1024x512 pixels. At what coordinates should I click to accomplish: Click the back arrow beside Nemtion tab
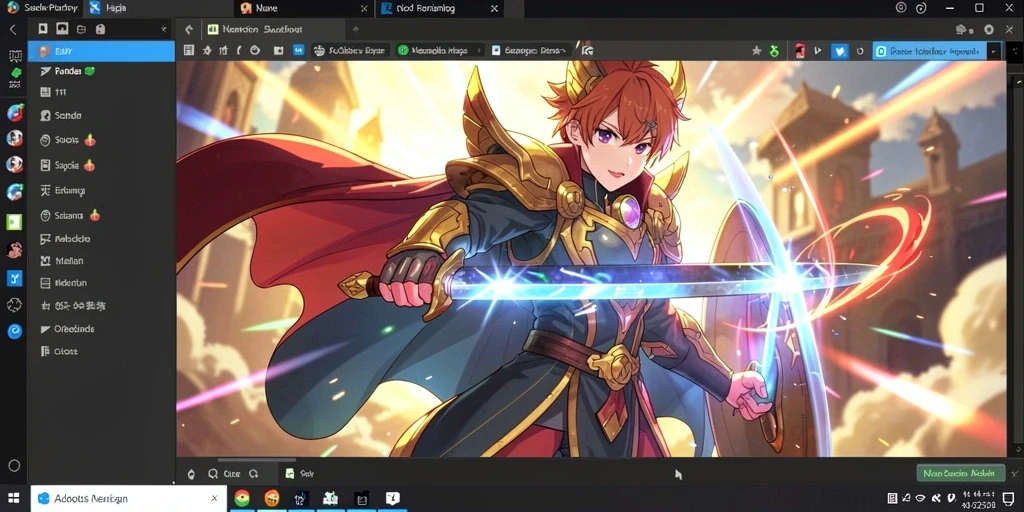189,29
